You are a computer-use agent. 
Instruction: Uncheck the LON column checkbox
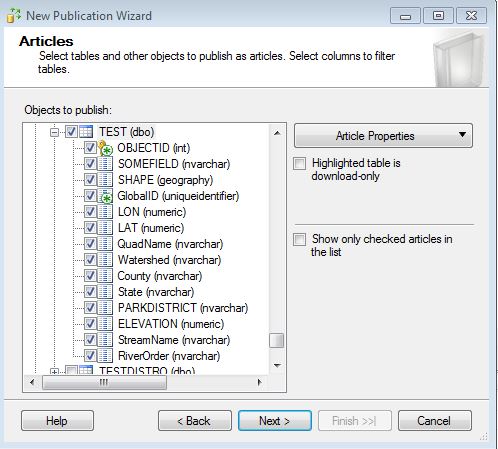point(90,211)
